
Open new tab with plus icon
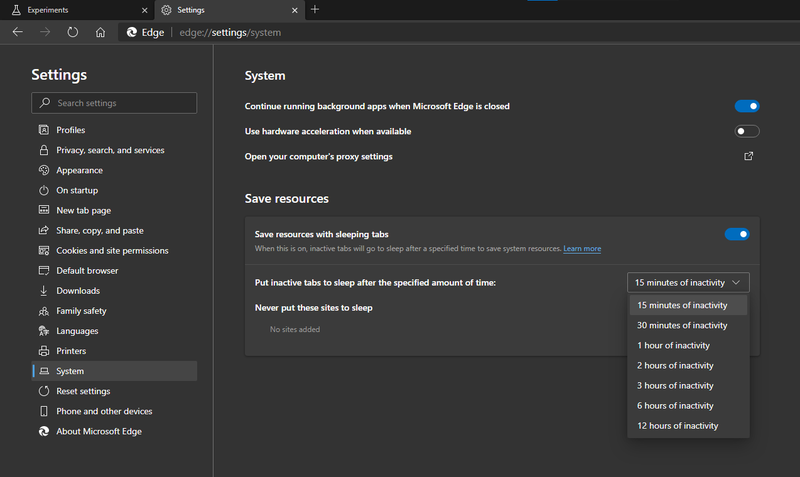[x=315, y=10]
